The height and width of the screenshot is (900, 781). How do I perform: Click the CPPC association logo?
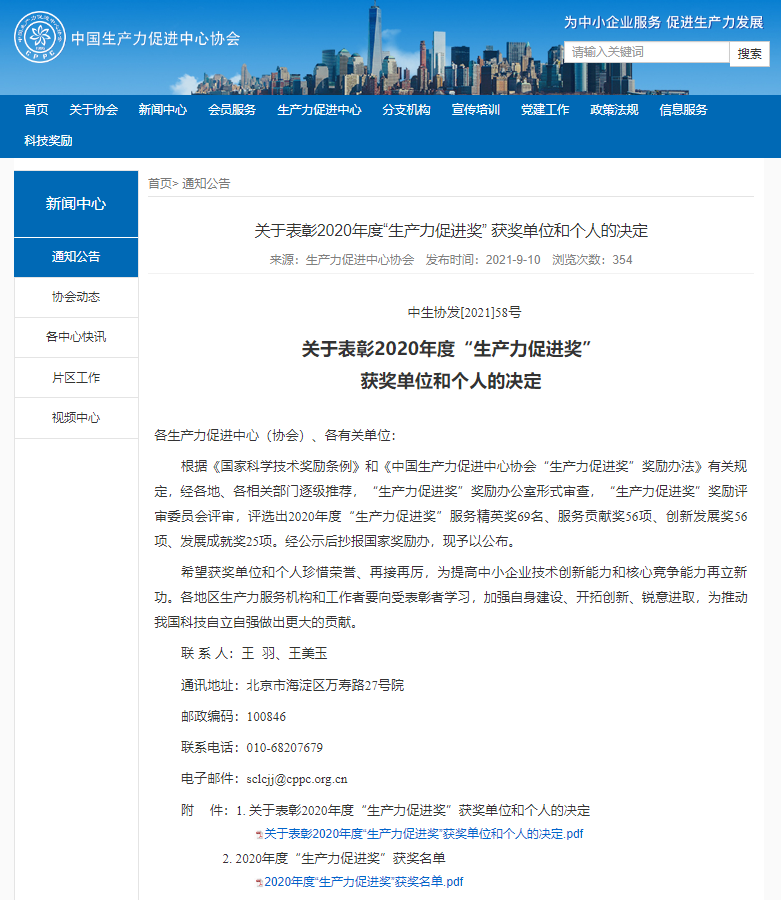tap(40, 38)
